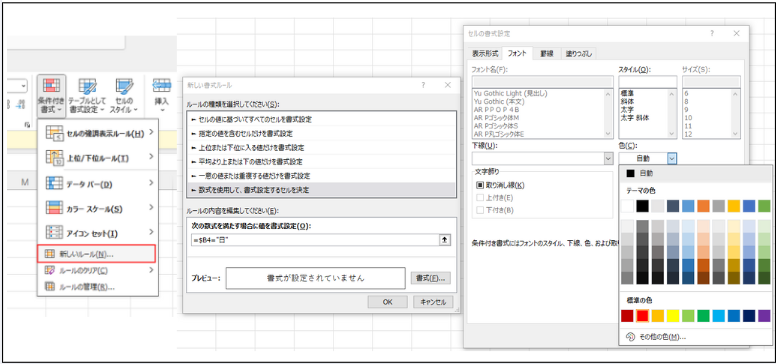Open セルの強調表示ルール(H) submenu
The width and height of the screenshot is (776, 364).
point(98,133)
